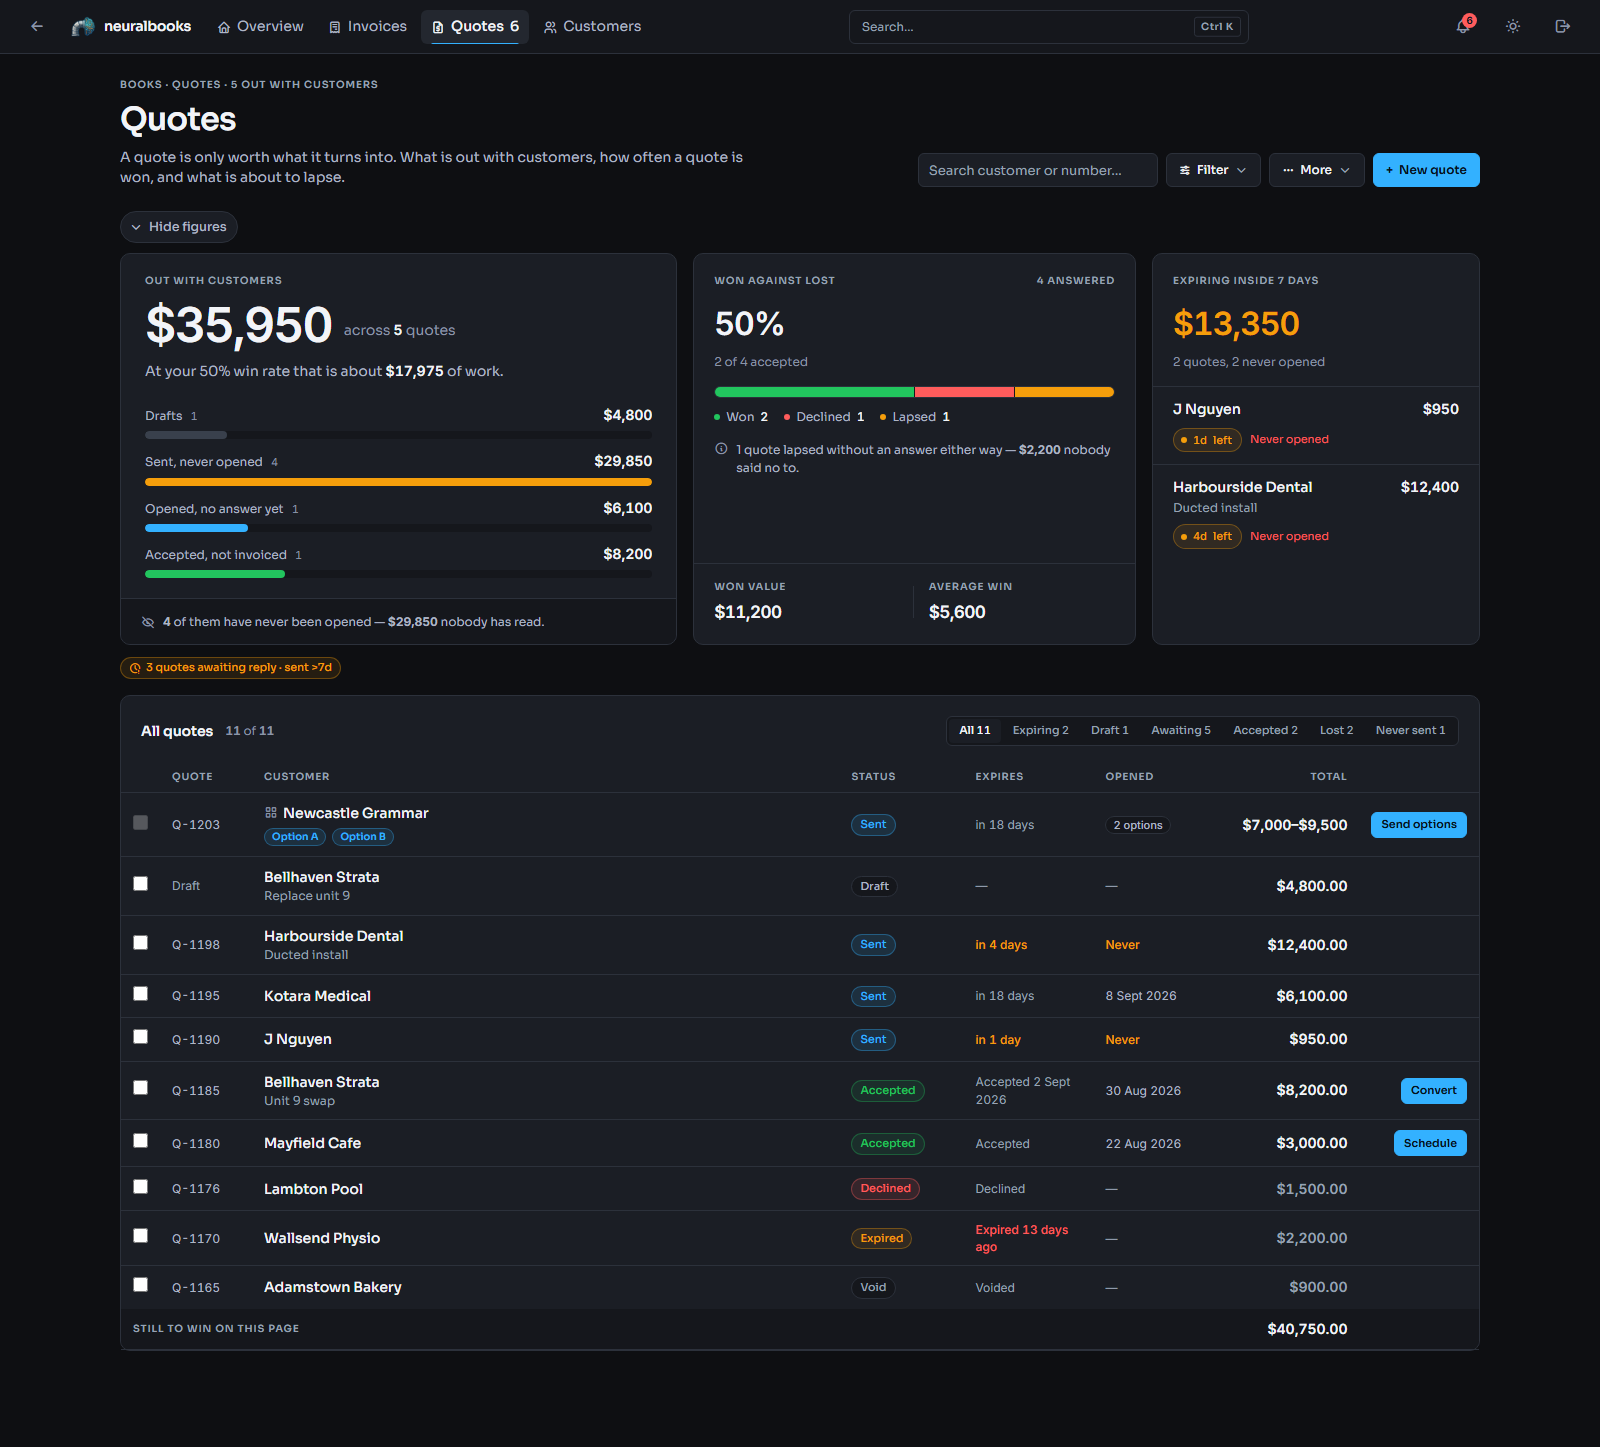Click the 3 quotes awaiting reply pill
Viewport: 1600px width, 1447px height.
(x=230, y=668)
